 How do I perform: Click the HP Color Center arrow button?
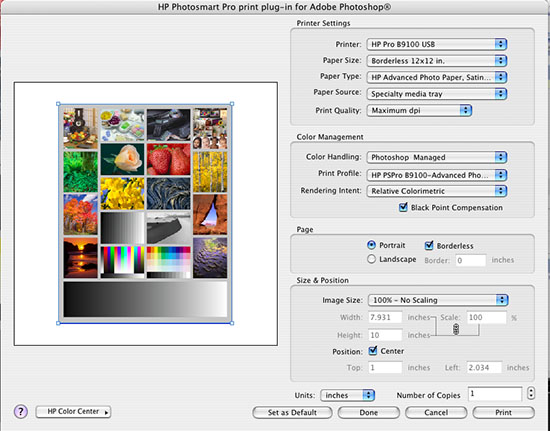click(73, 412)
